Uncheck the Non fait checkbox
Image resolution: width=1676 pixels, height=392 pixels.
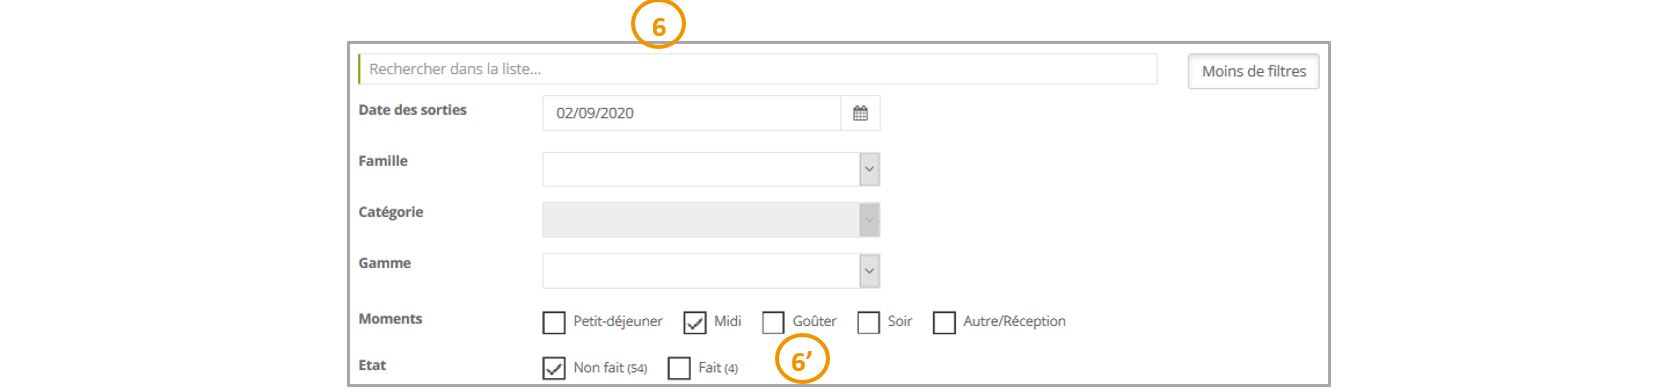[554, 368]
